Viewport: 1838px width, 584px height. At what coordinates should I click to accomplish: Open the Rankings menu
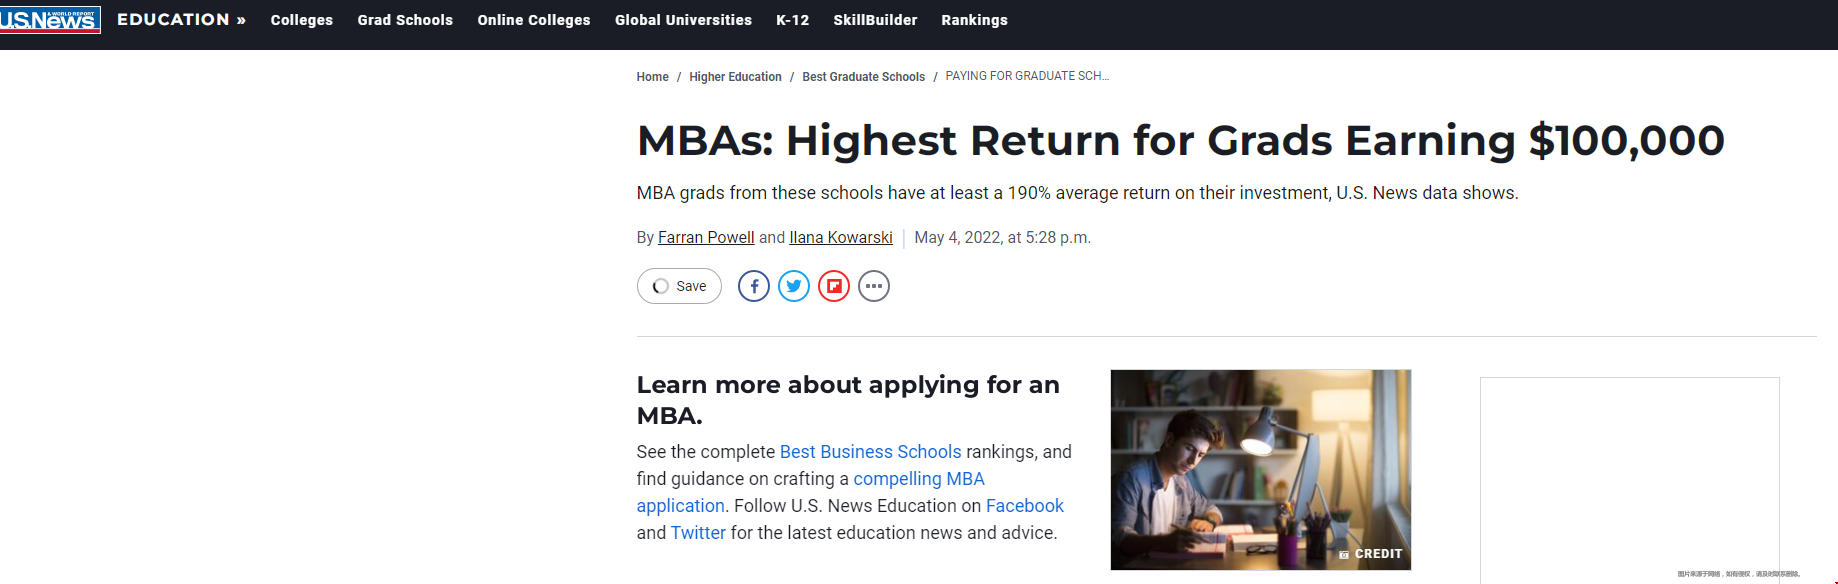pyautogui.click(x=974, y=20)
